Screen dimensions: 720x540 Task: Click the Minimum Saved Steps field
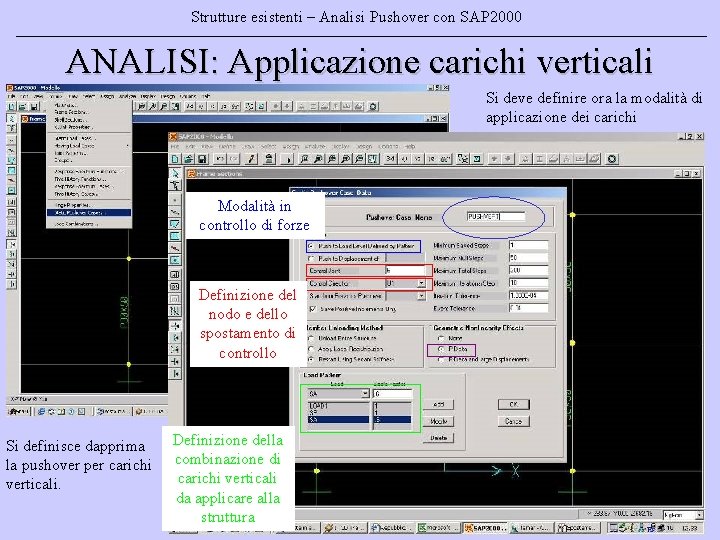(x=529, y=245)
